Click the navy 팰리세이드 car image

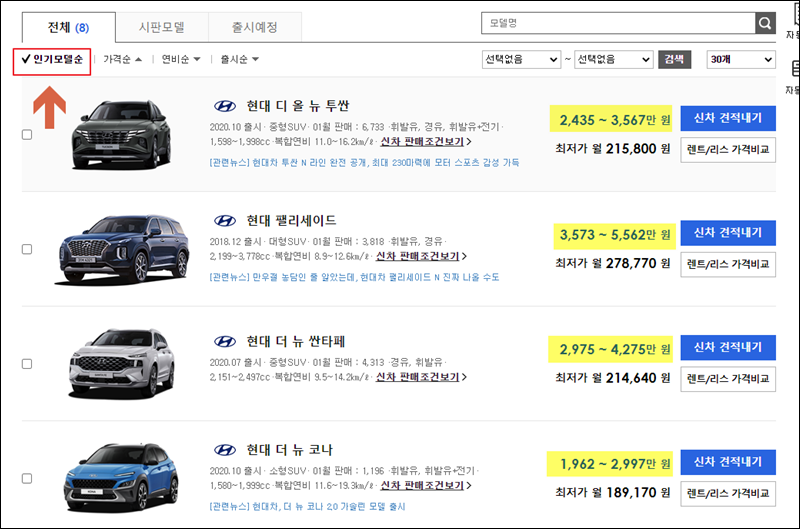(124, 249)
